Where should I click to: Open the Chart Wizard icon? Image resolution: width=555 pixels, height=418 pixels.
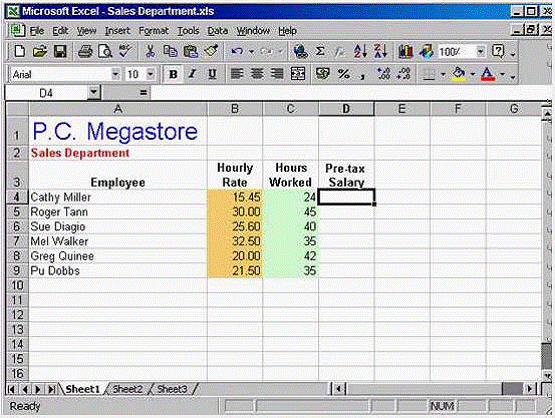click(406, 52)
